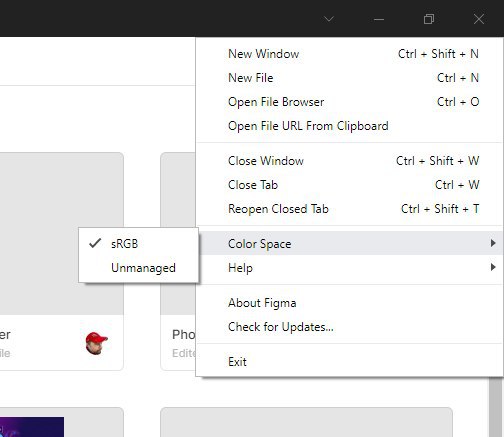Minimize the Figma window
Viewport: 504px width, 437px height.
coord(379,19)
